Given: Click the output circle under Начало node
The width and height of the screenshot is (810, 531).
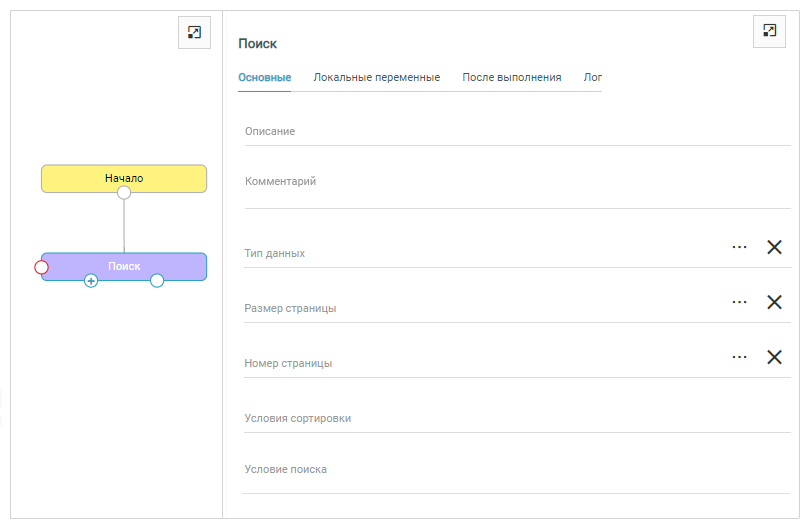Looking at the screenshot, I should [124, 192].
